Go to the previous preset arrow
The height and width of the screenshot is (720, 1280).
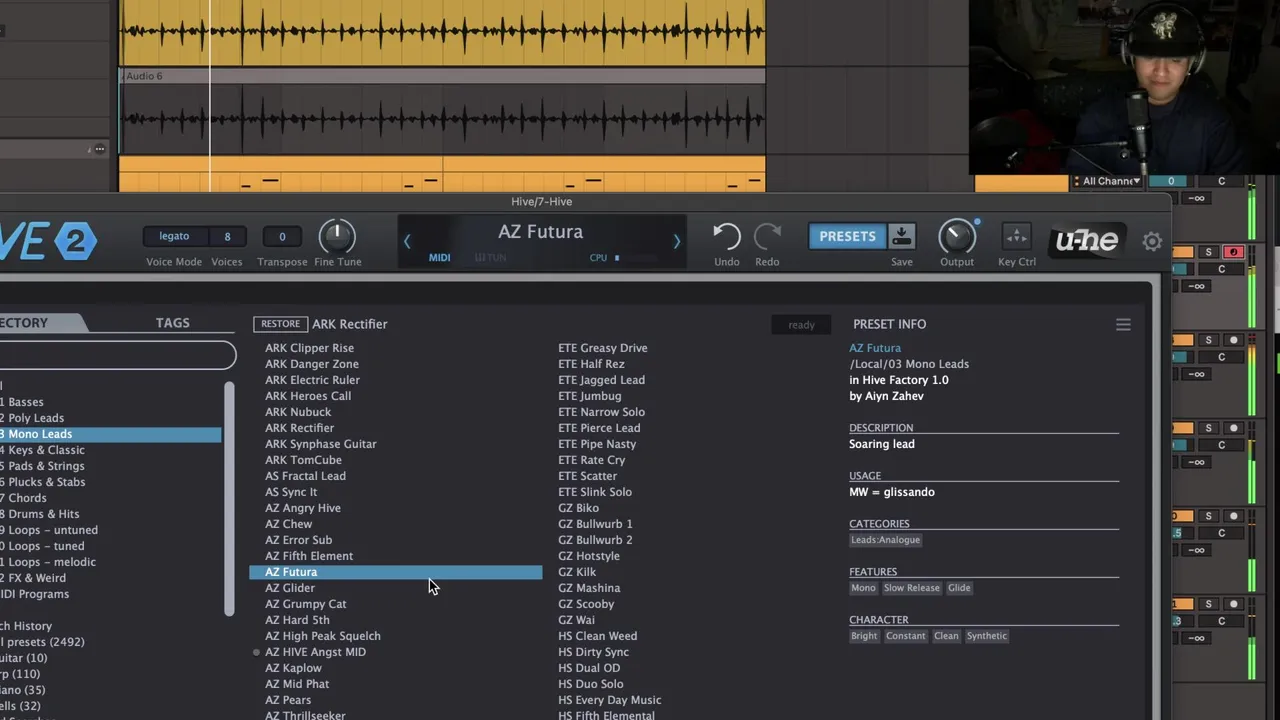click(x=407, y=241)
